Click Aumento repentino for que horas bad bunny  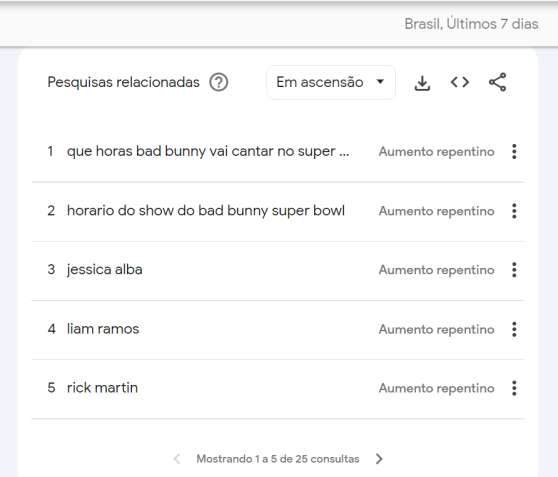click(x=436, y=152)
